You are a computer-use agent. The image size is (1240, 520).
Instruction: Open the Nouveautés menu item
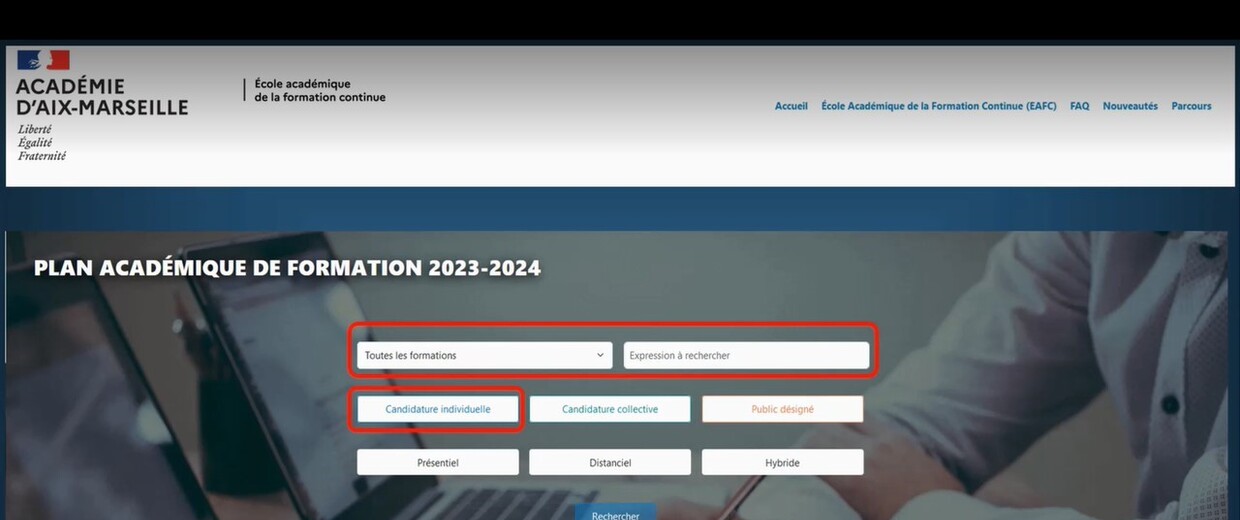tap(1130, 106)
